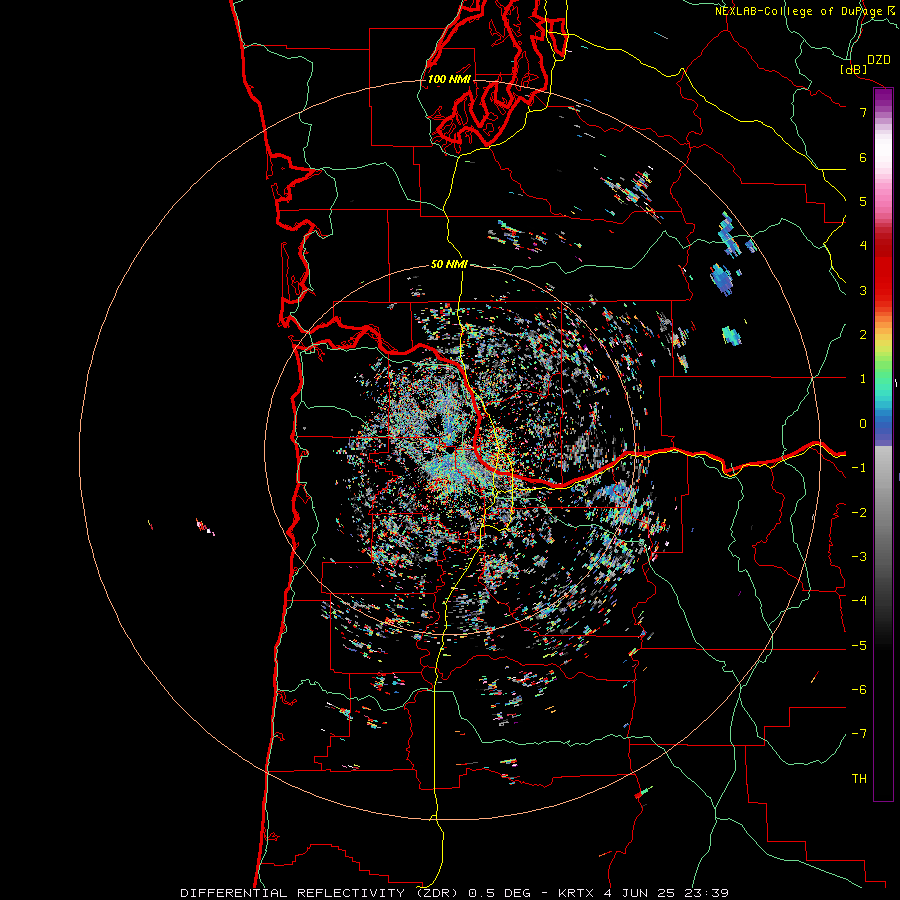Click the "-1" tick on the color scale
The height and width of the screenshot is (900, 900).
859,468
